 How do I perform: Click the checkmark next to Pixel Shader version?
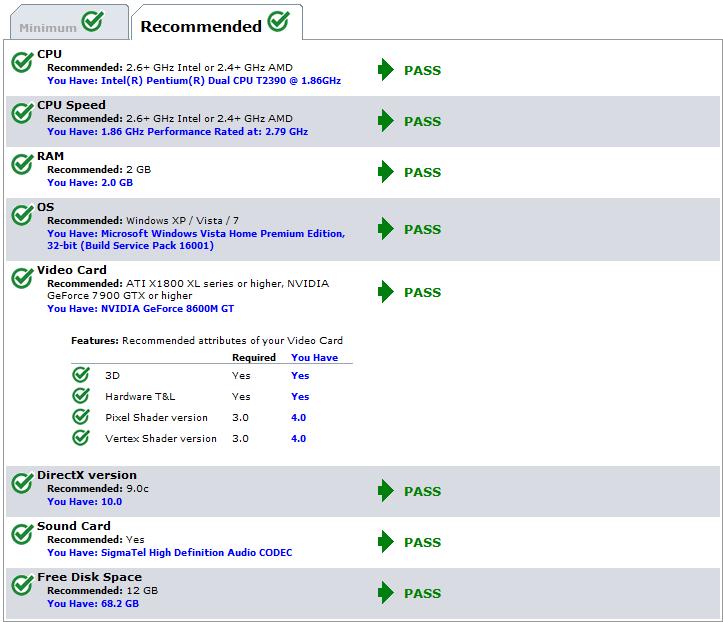tap(81, 416)
